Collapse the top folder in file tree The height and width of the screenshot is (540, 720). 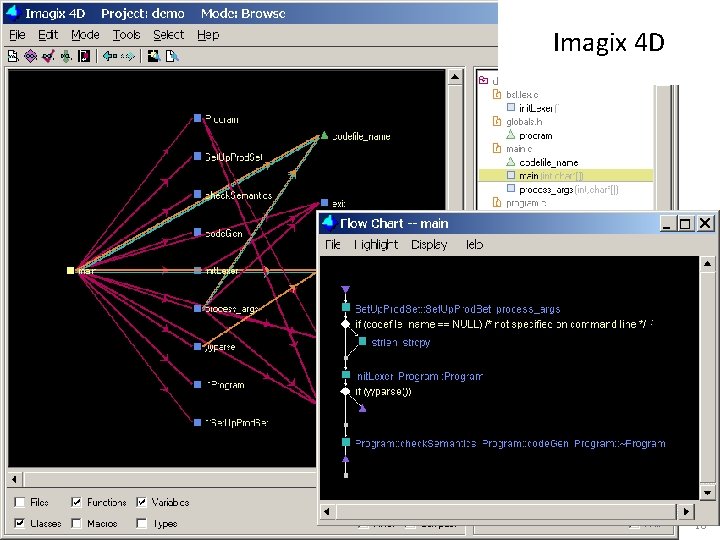483,80
